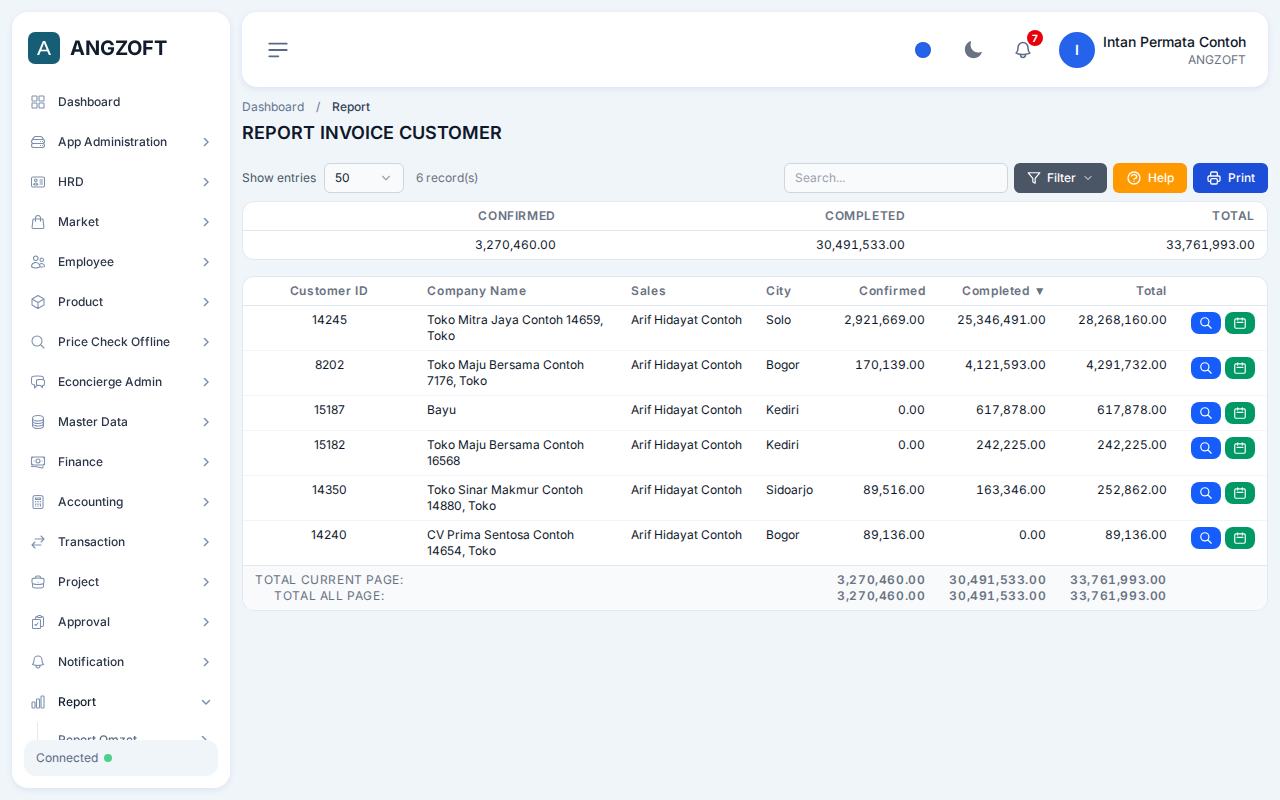Click Employee people icon
Viewport: 1280px width, 800px height.
[x=38, y=262]
